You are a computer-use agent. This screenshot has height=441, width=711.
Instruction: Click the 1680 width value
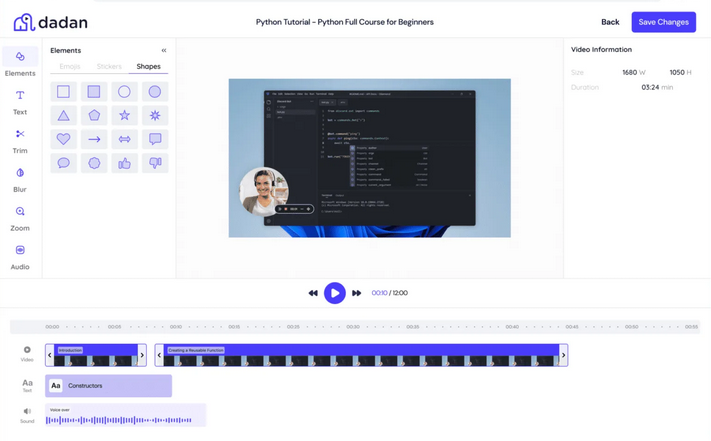[629, 73]
